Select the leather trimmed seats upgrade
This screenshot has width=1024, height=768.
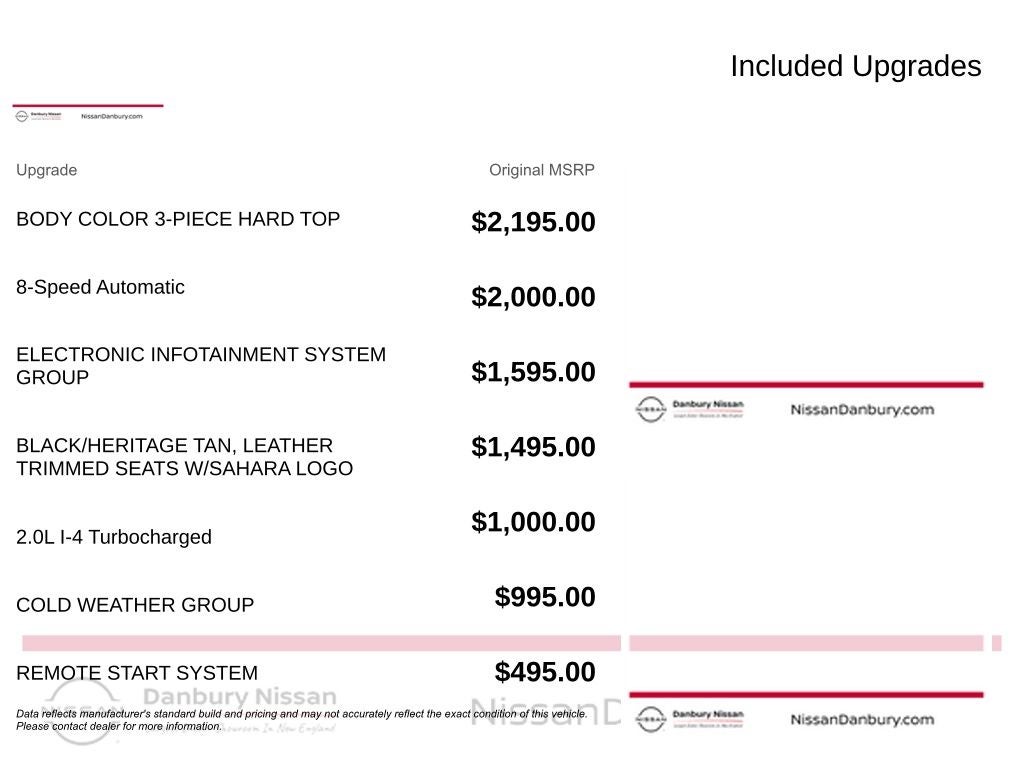(184, 457)
